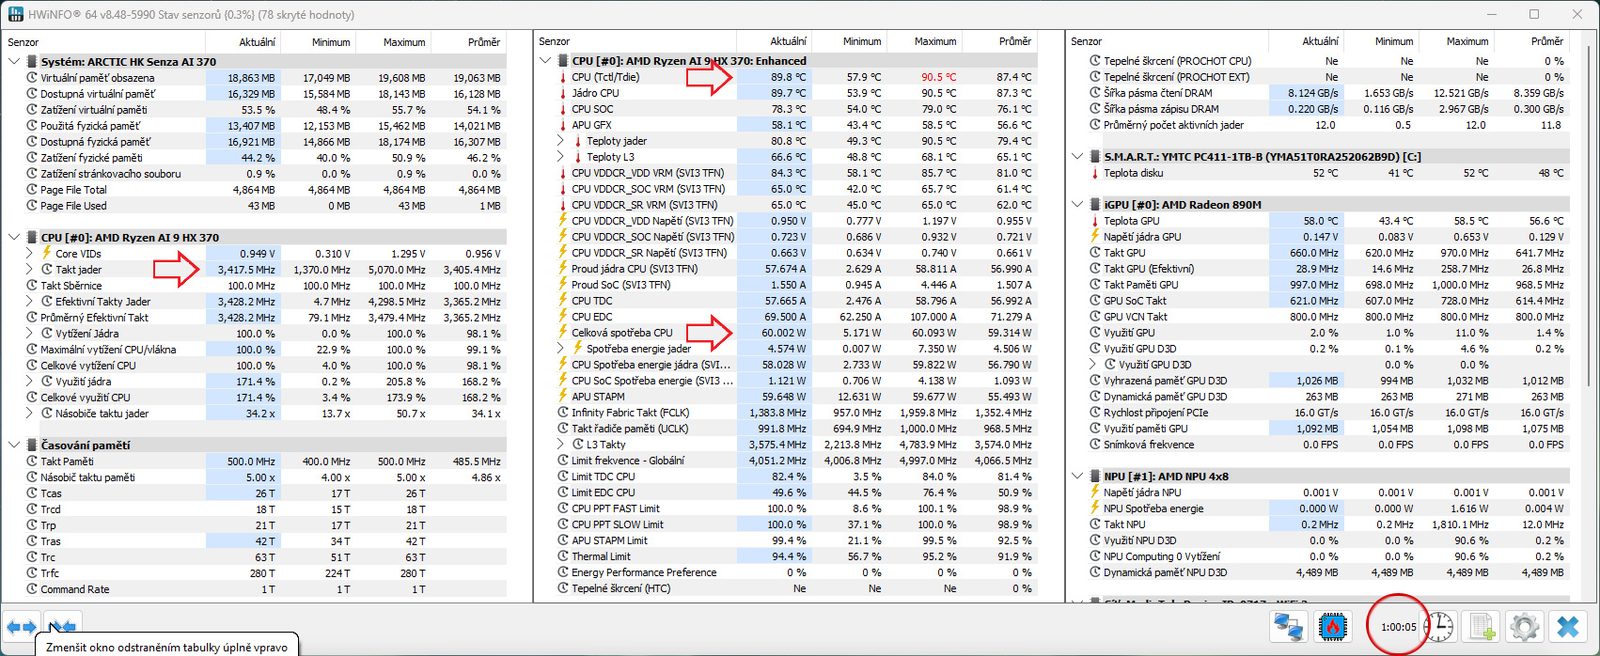Screen dimensions: 1600x656
Task: Click Aktuální column header in left panel
Action: coord(257,42)
